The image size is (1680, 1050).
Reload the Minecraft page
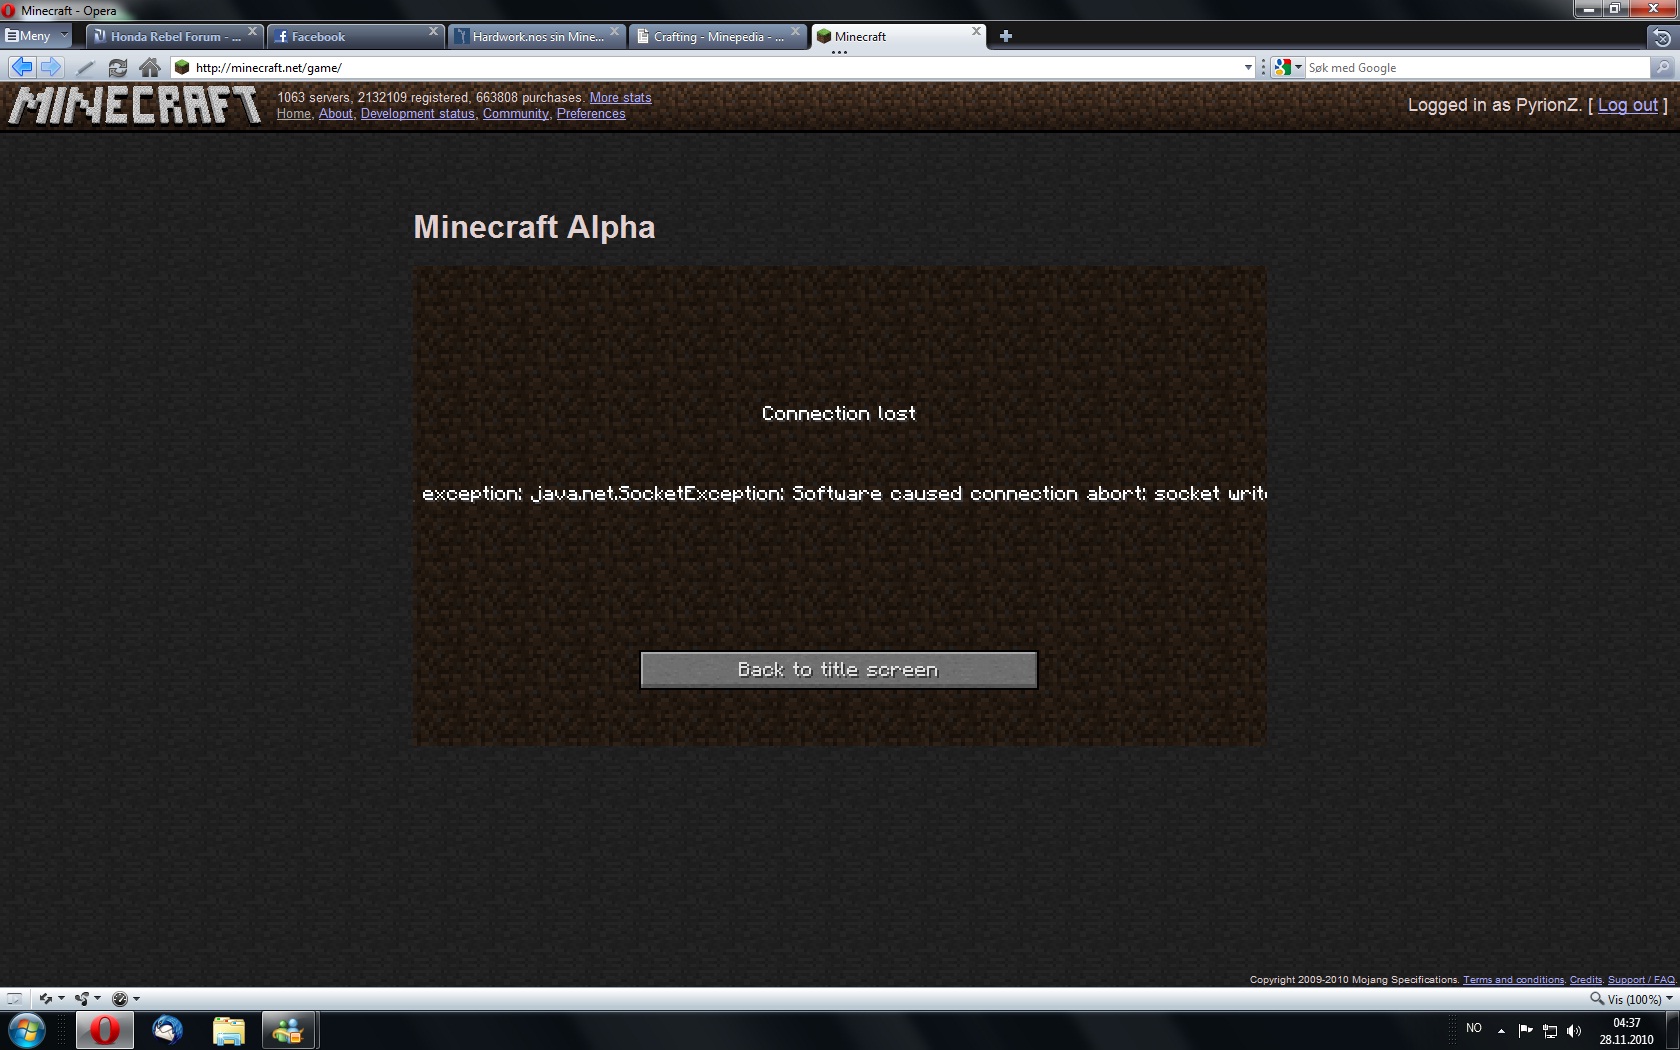(118, 67)
